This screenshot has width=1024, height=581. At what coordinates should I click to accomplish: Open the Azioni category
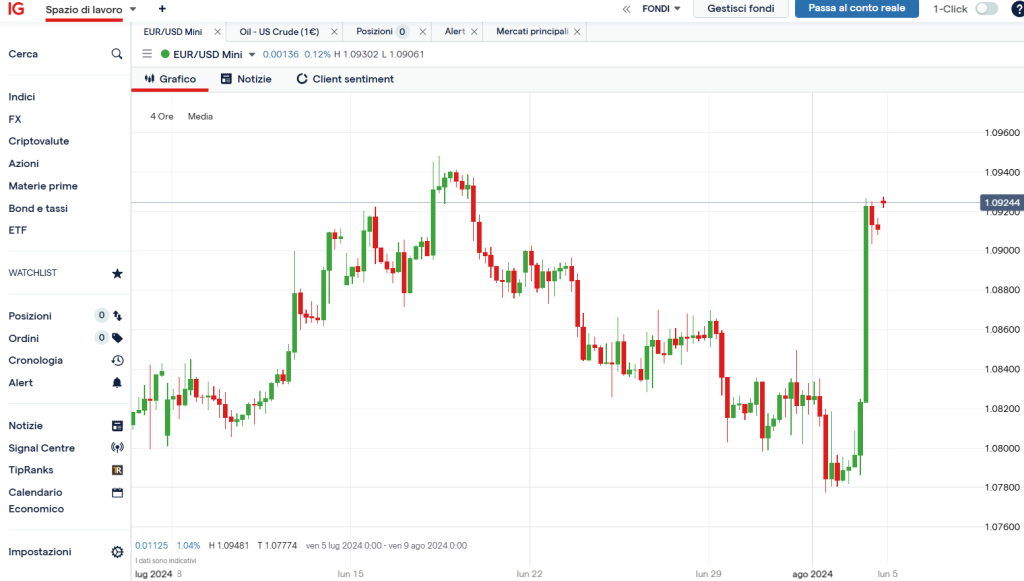24,163
